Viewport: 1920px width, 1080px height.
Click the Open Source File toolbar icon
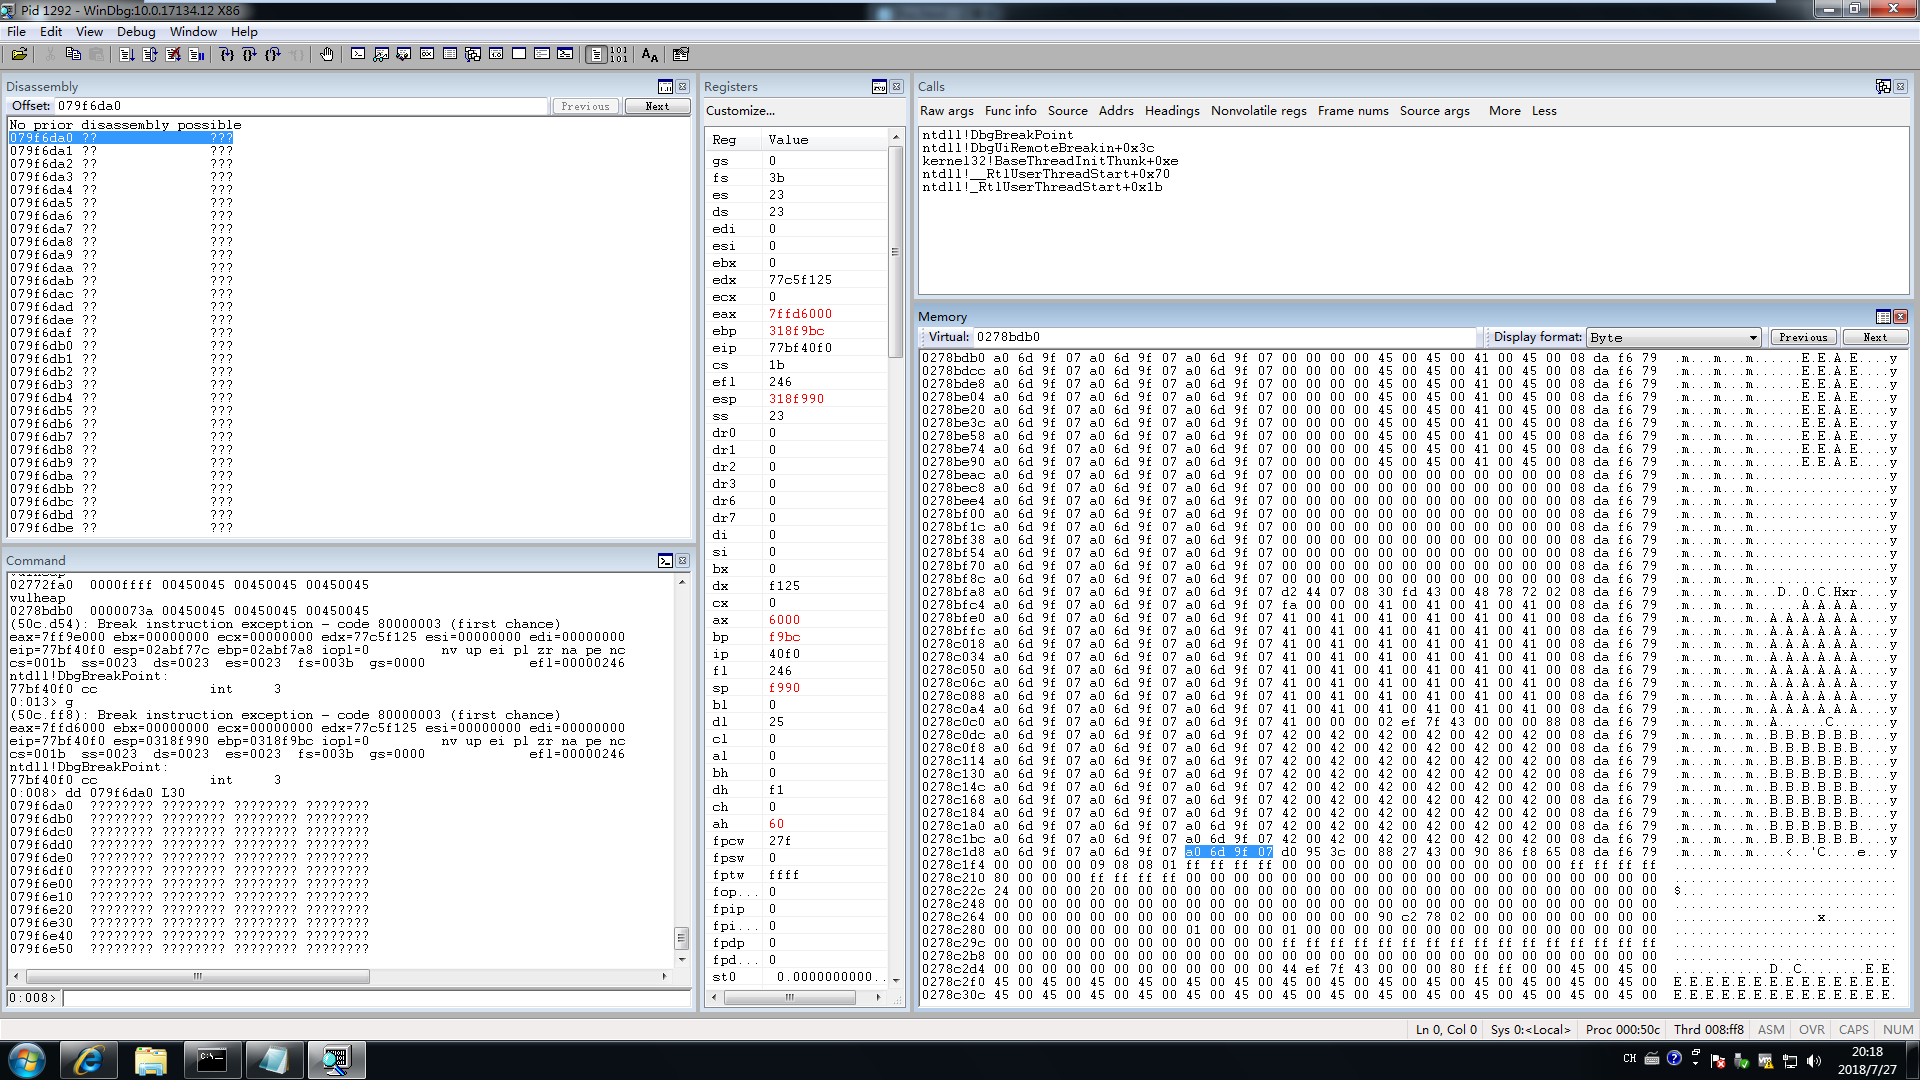[19, 54]
